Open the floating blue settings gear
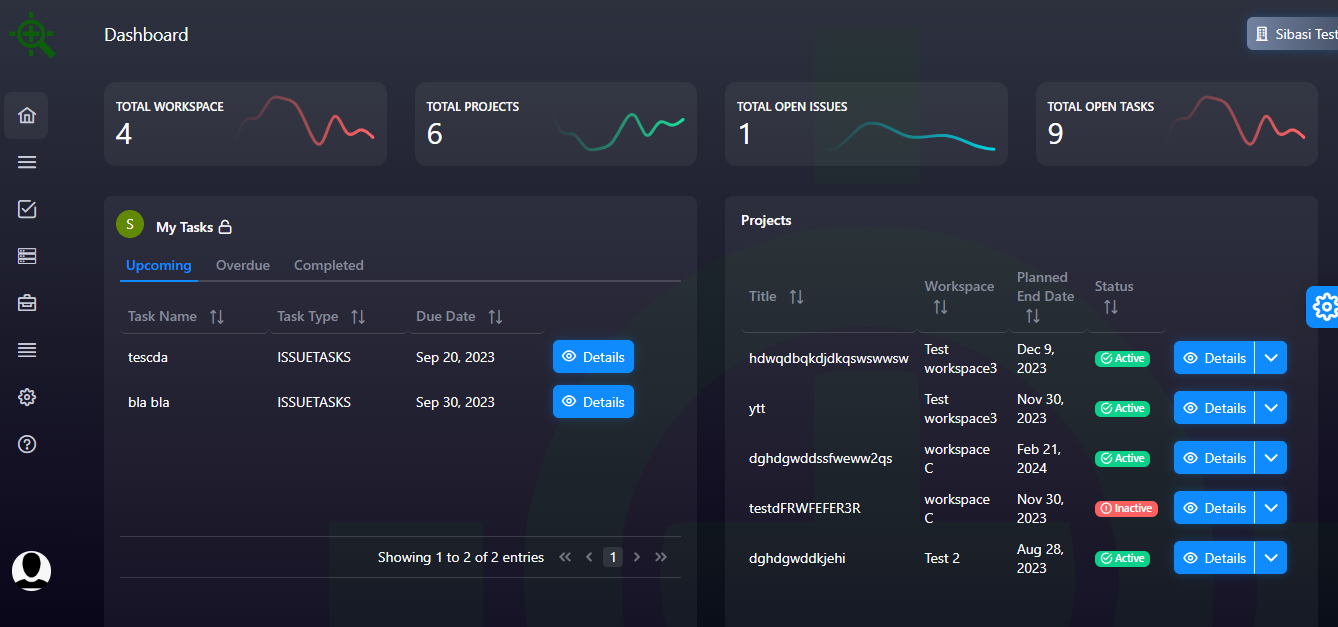Viewport: 1338px width, 627px height. pyautogui.click(x=1324, y=307)
